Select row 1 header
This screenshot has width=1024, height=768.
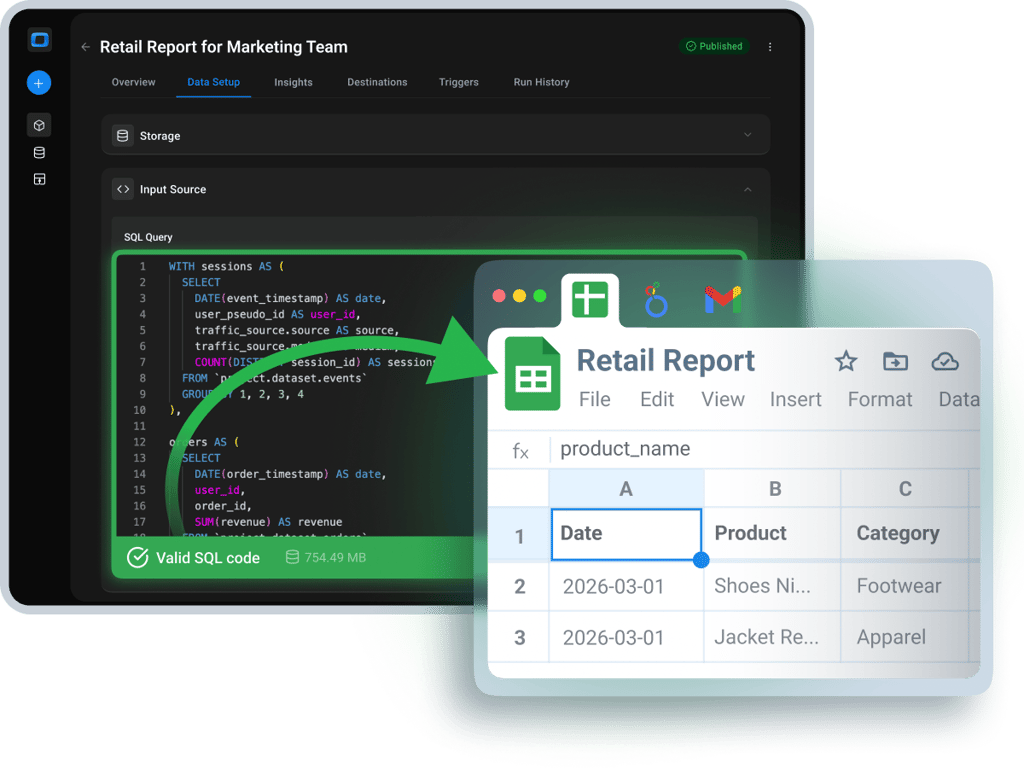coord(519,536)
